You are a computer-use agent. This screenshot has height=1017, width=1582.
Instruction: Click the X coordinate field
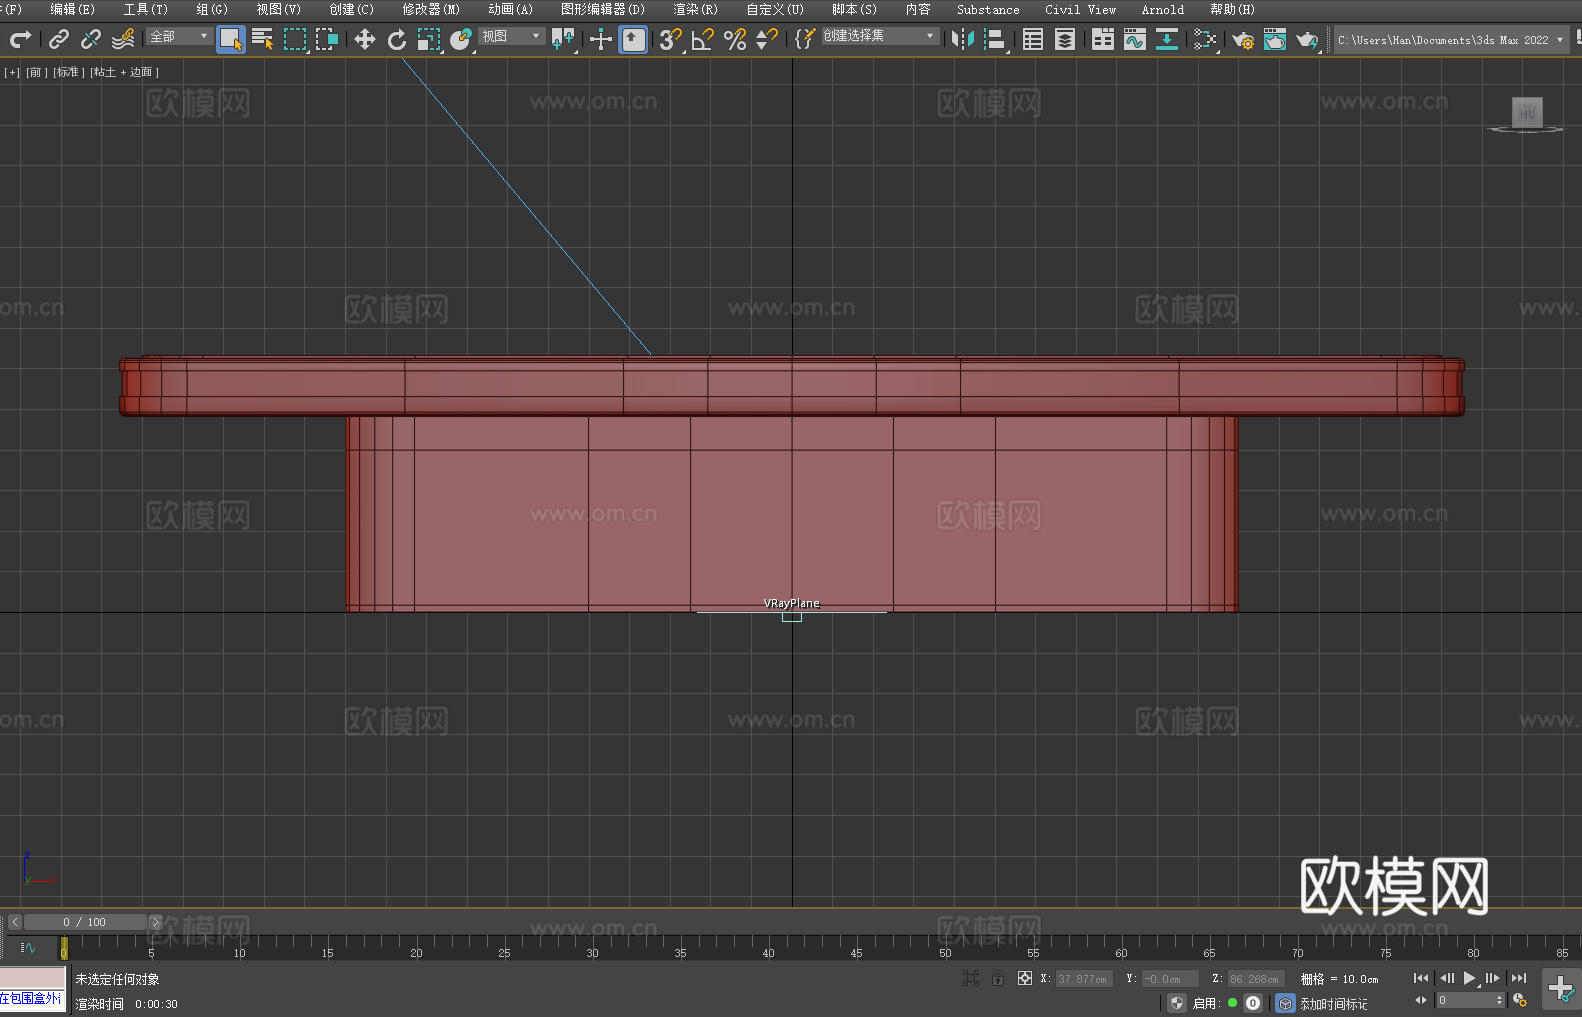tap(1082, 979)
